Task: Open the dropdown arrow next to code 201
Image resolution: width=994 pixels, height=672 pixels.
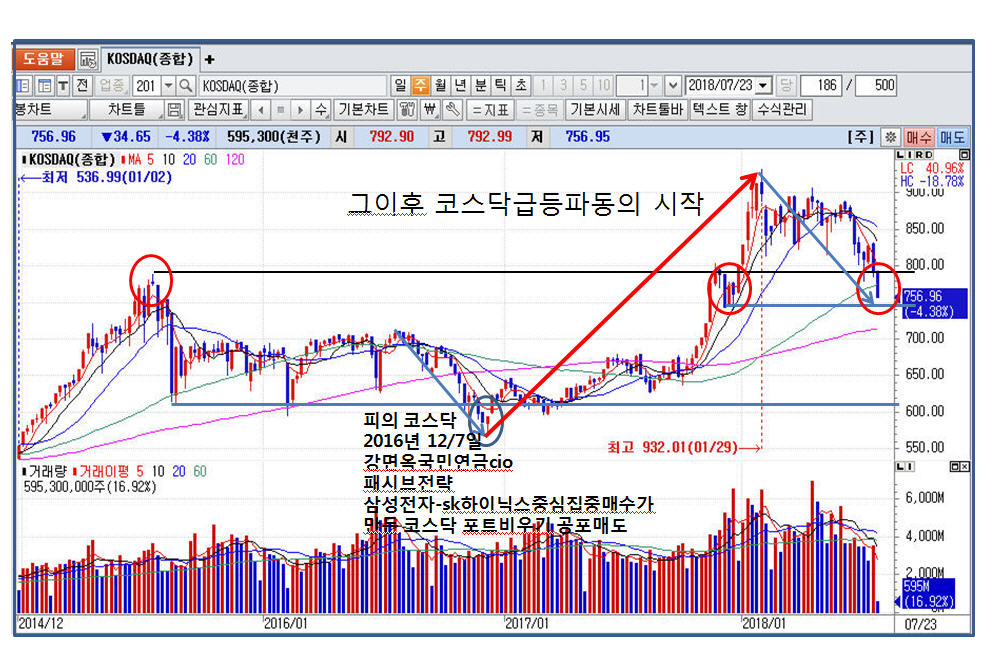Action: pos(167,86)
